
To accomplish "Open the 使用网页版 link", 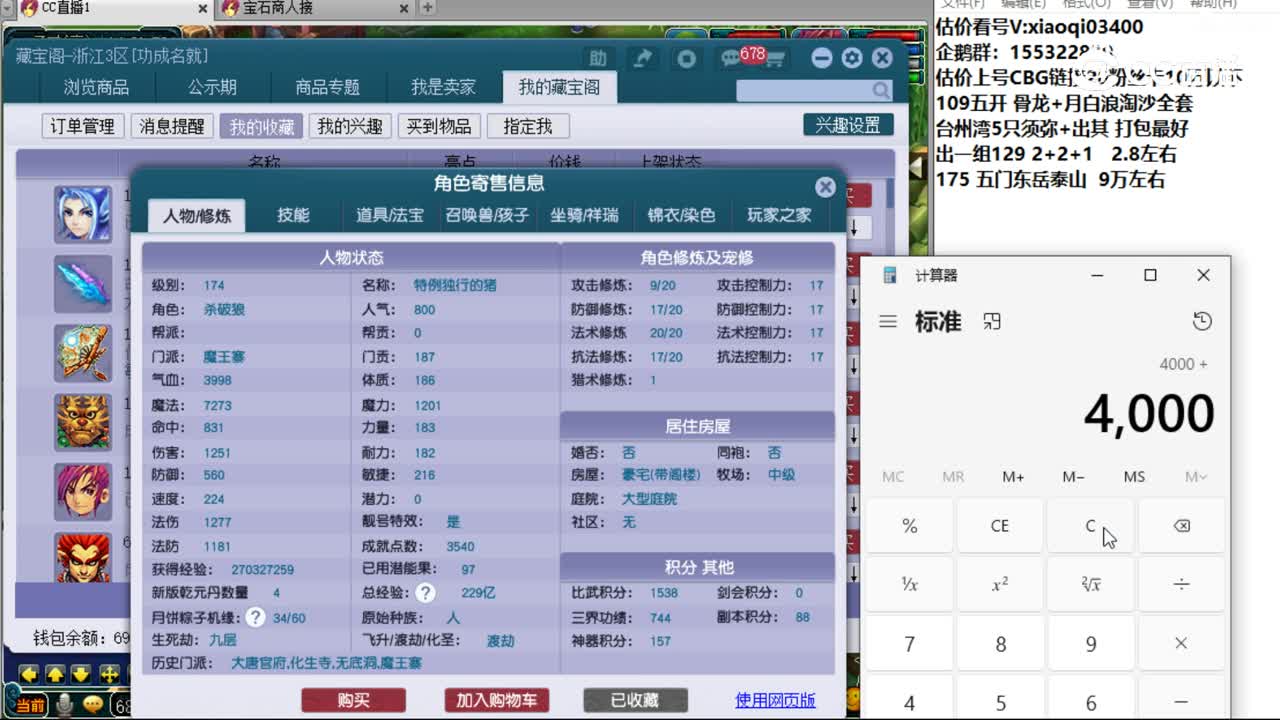I will (773, 701).
